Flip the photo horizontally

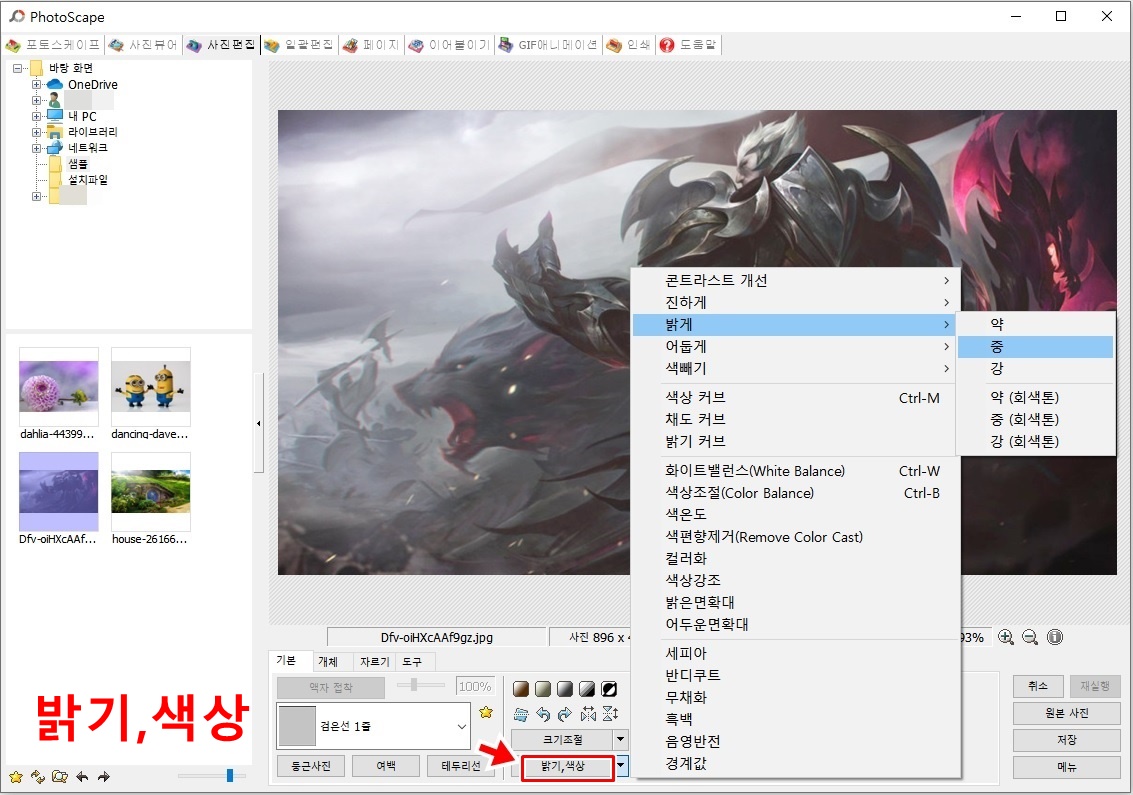pos(587,714)
